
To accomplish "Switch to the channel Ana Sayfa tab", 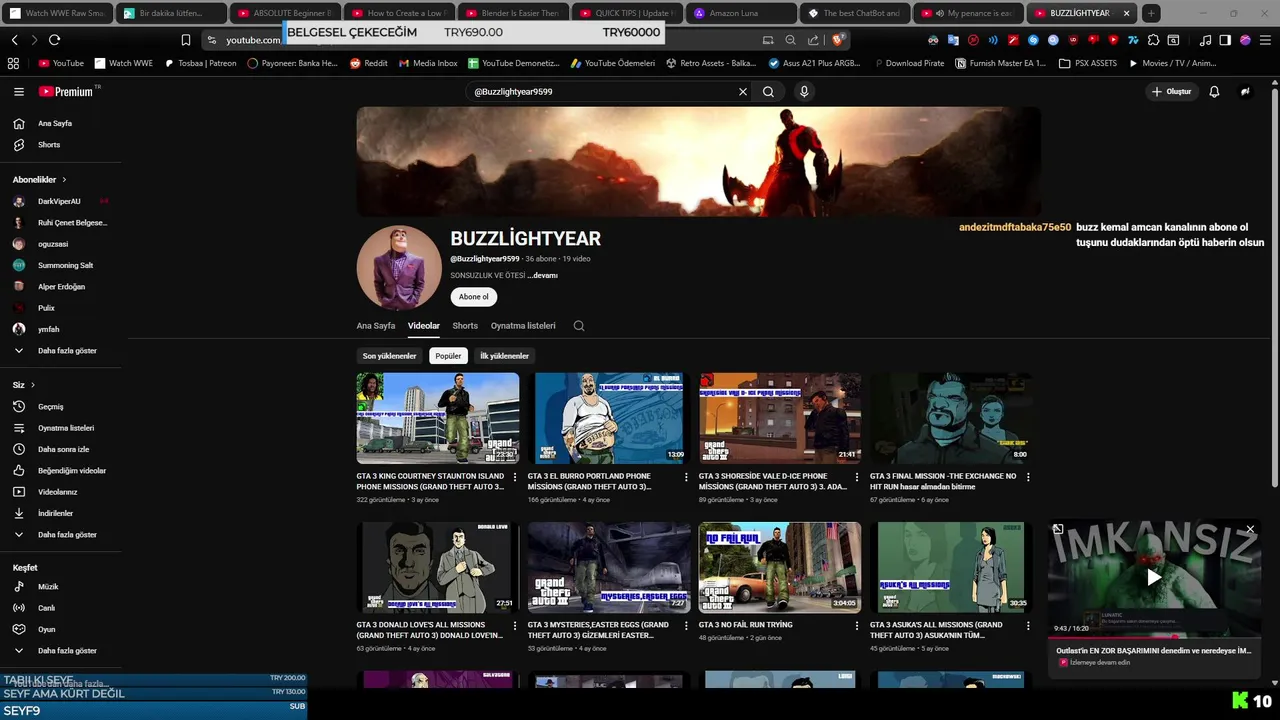I will click(376, 326).
